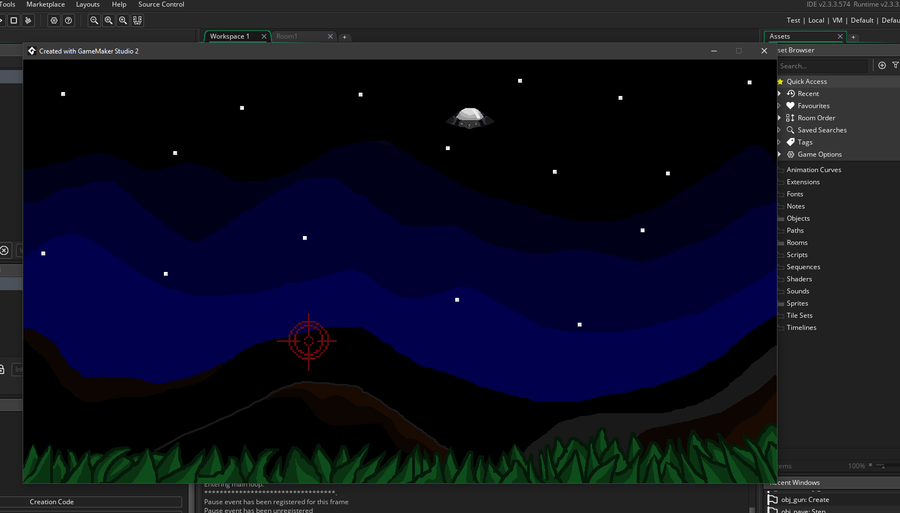This screenshot has height=513, width=900.
Task: Open obj_gun: Create in Recent Windows
Action: click(805, 500)
